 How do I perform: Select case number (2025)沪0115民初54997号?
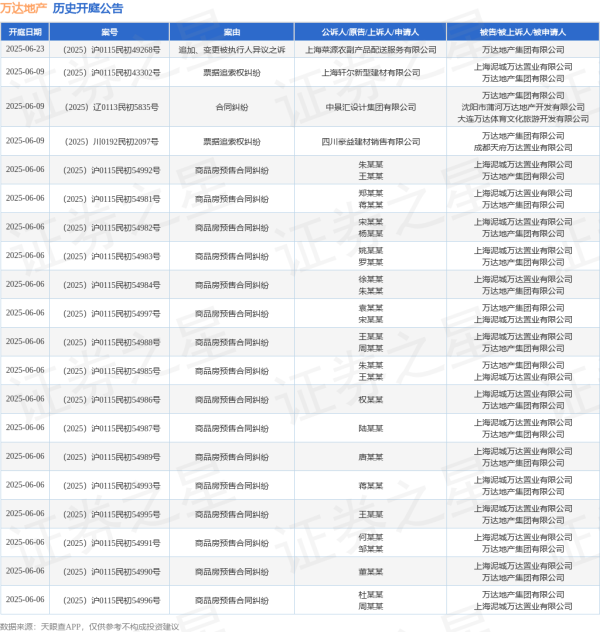[112, 314]
